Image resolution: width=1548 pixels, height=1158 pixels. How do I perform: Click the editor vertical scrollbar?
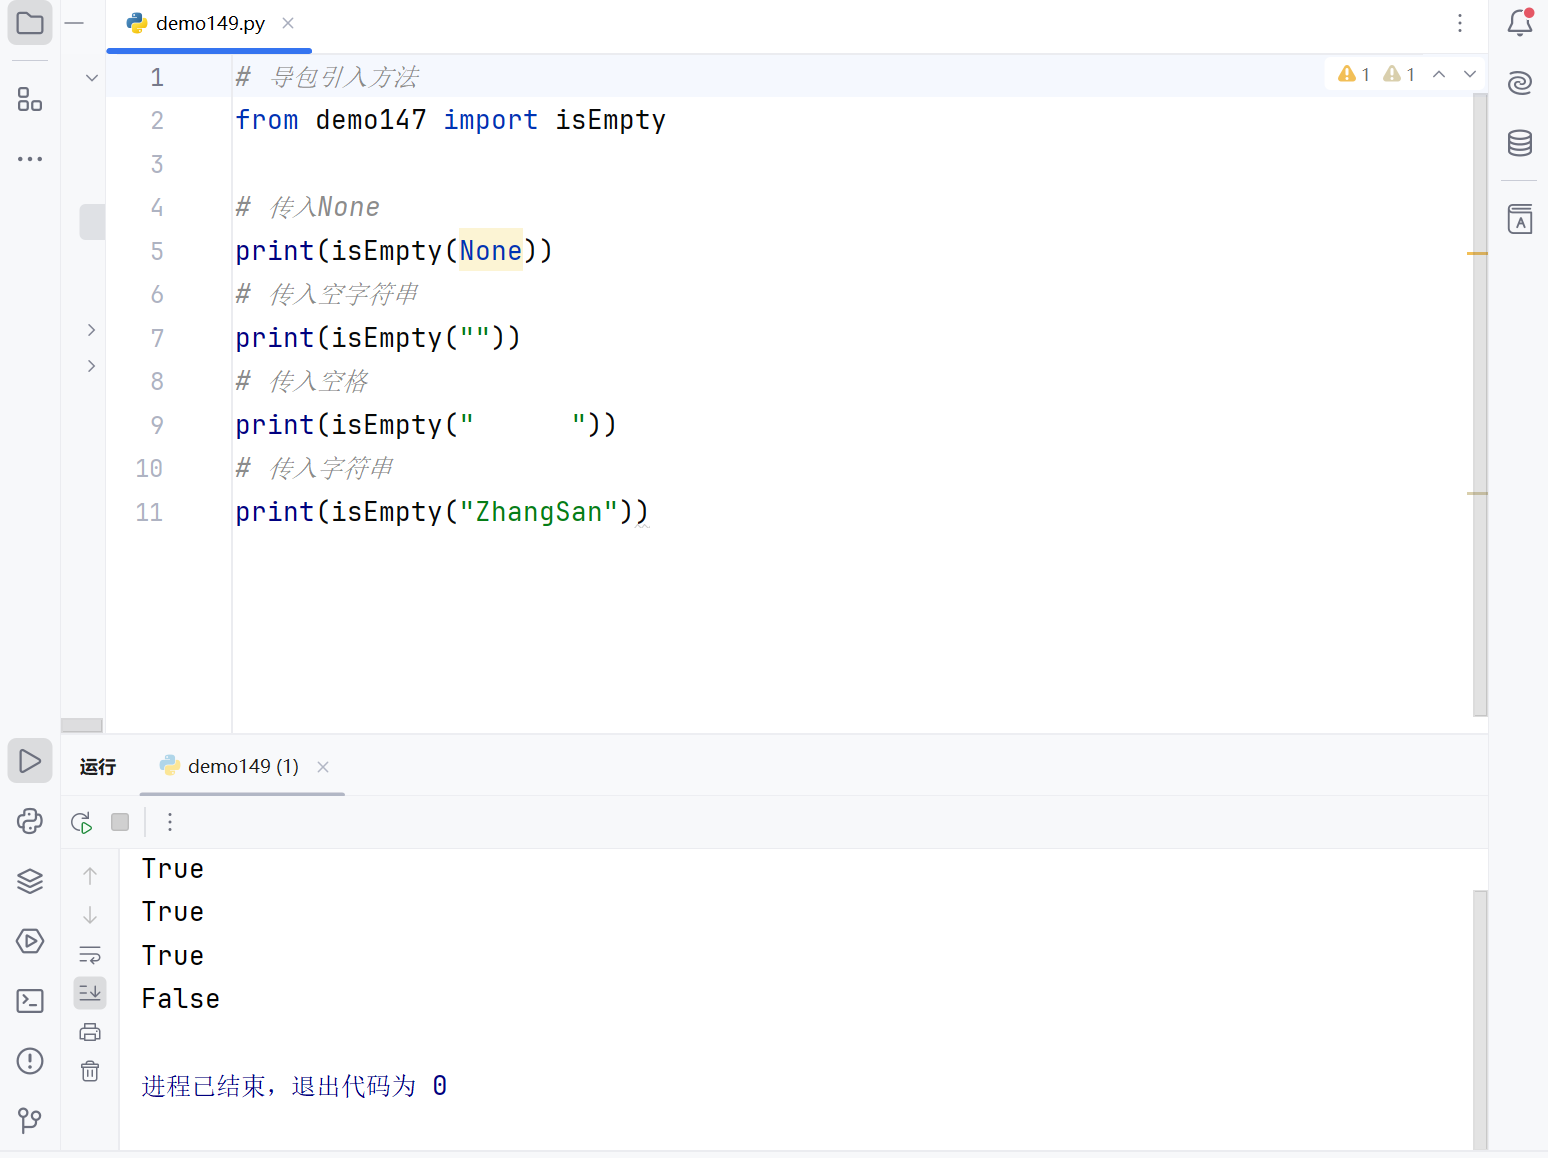pos(1480,405)
